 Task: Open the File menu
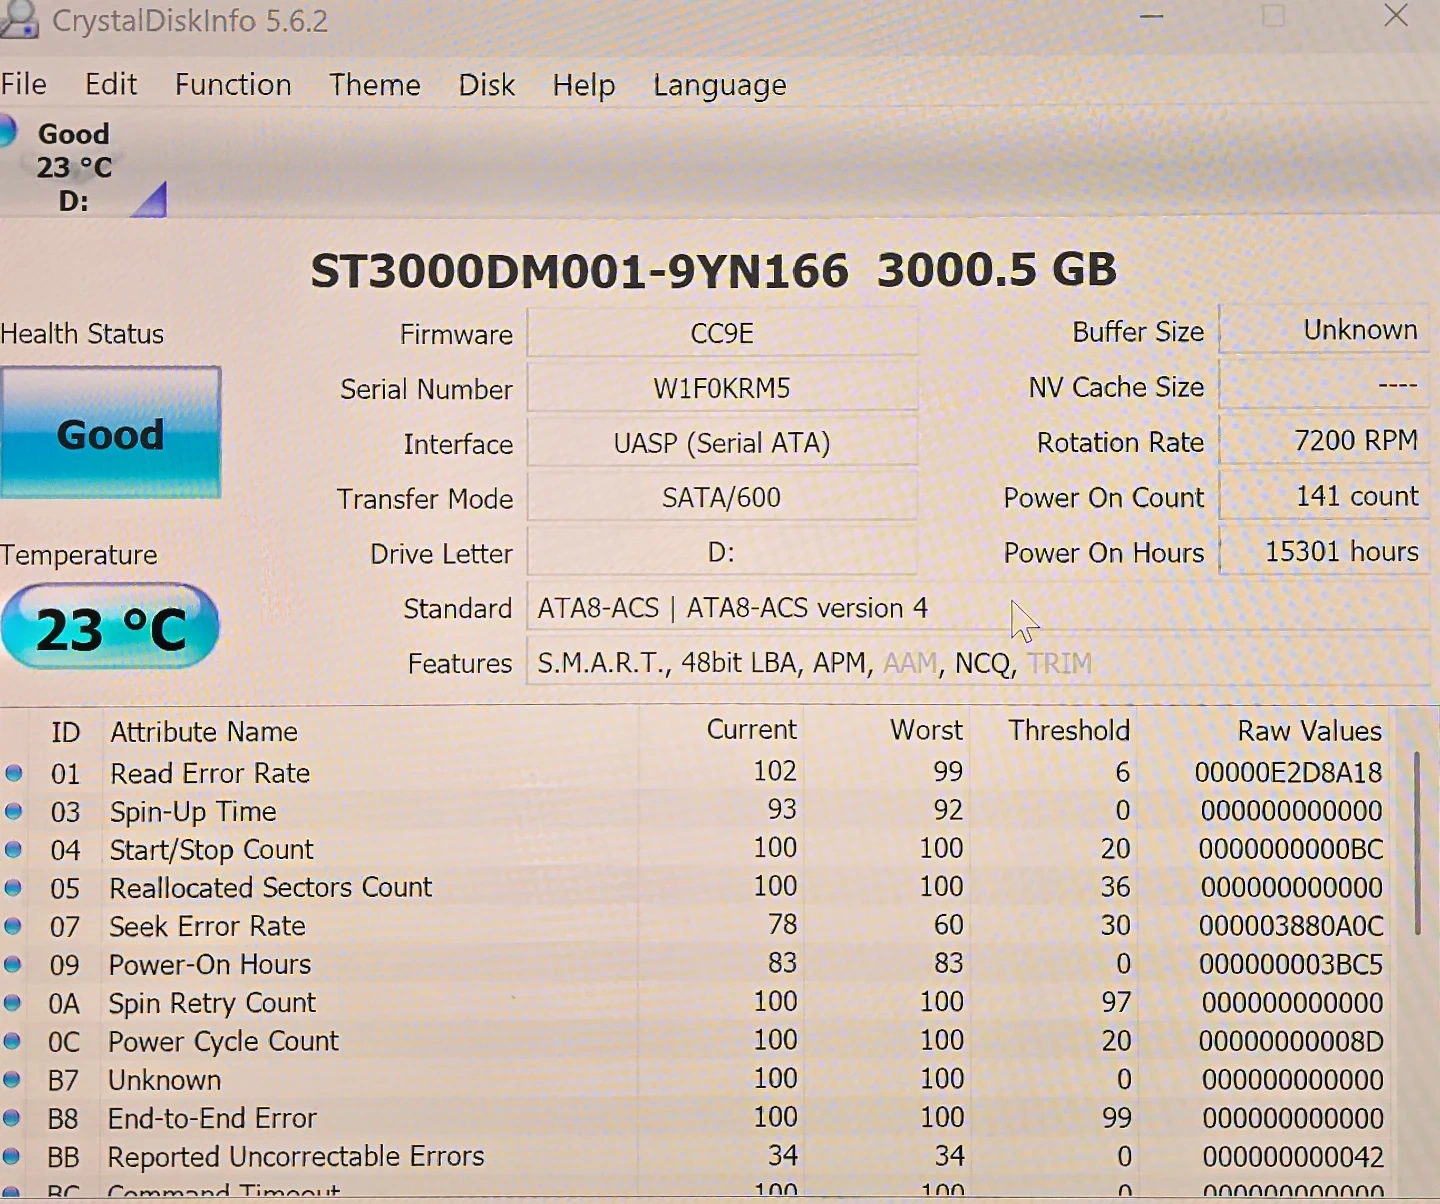(x=24, y=85)
